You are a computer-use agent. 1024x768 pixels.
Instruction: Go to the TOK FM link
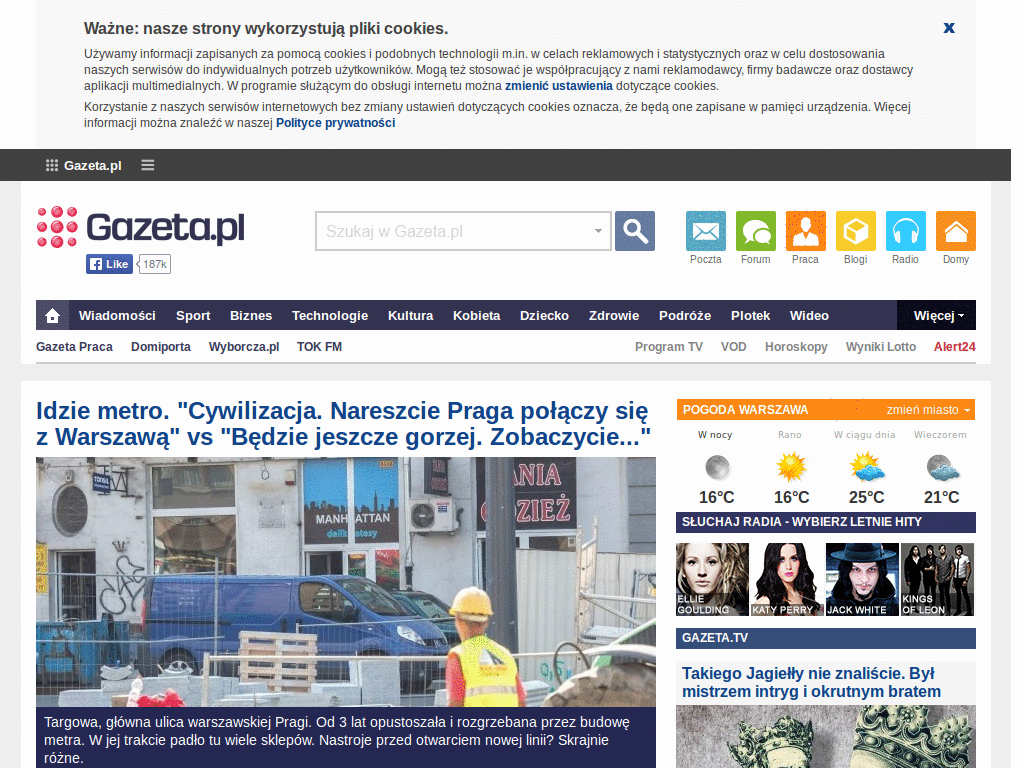tap(319, 347)
